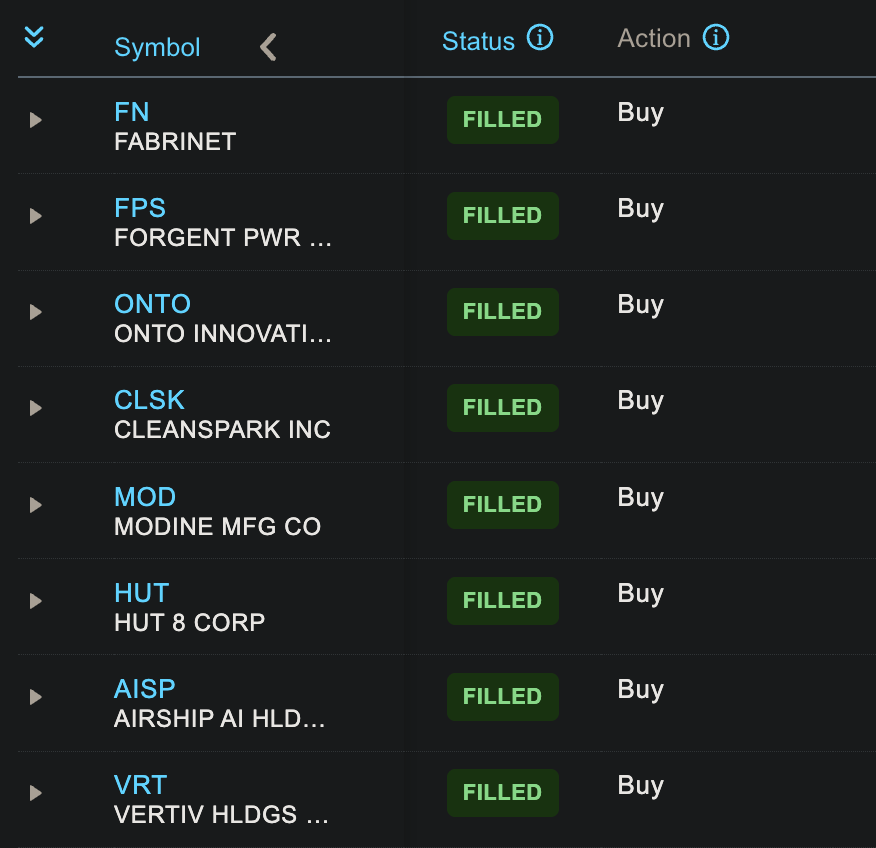876x848 pixels.
Task: Click the Buy action in FN row
Action: tap(641, 113)
